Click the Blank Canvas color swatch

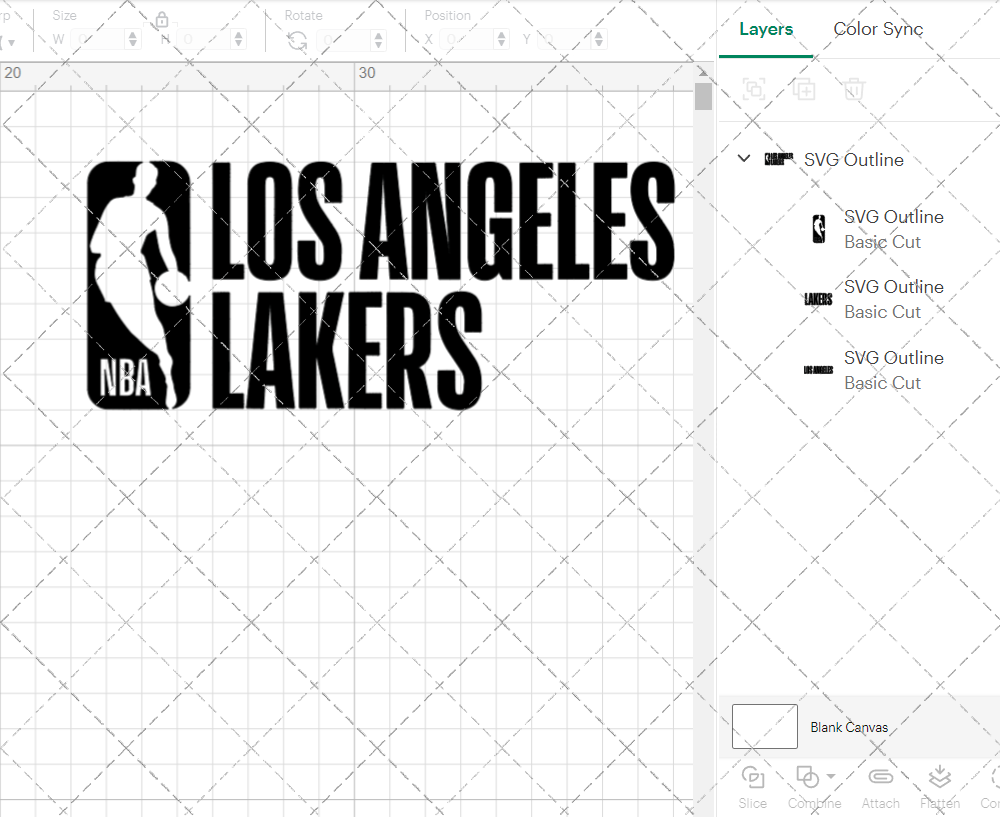pyautogui.click(x=764, y=726)
